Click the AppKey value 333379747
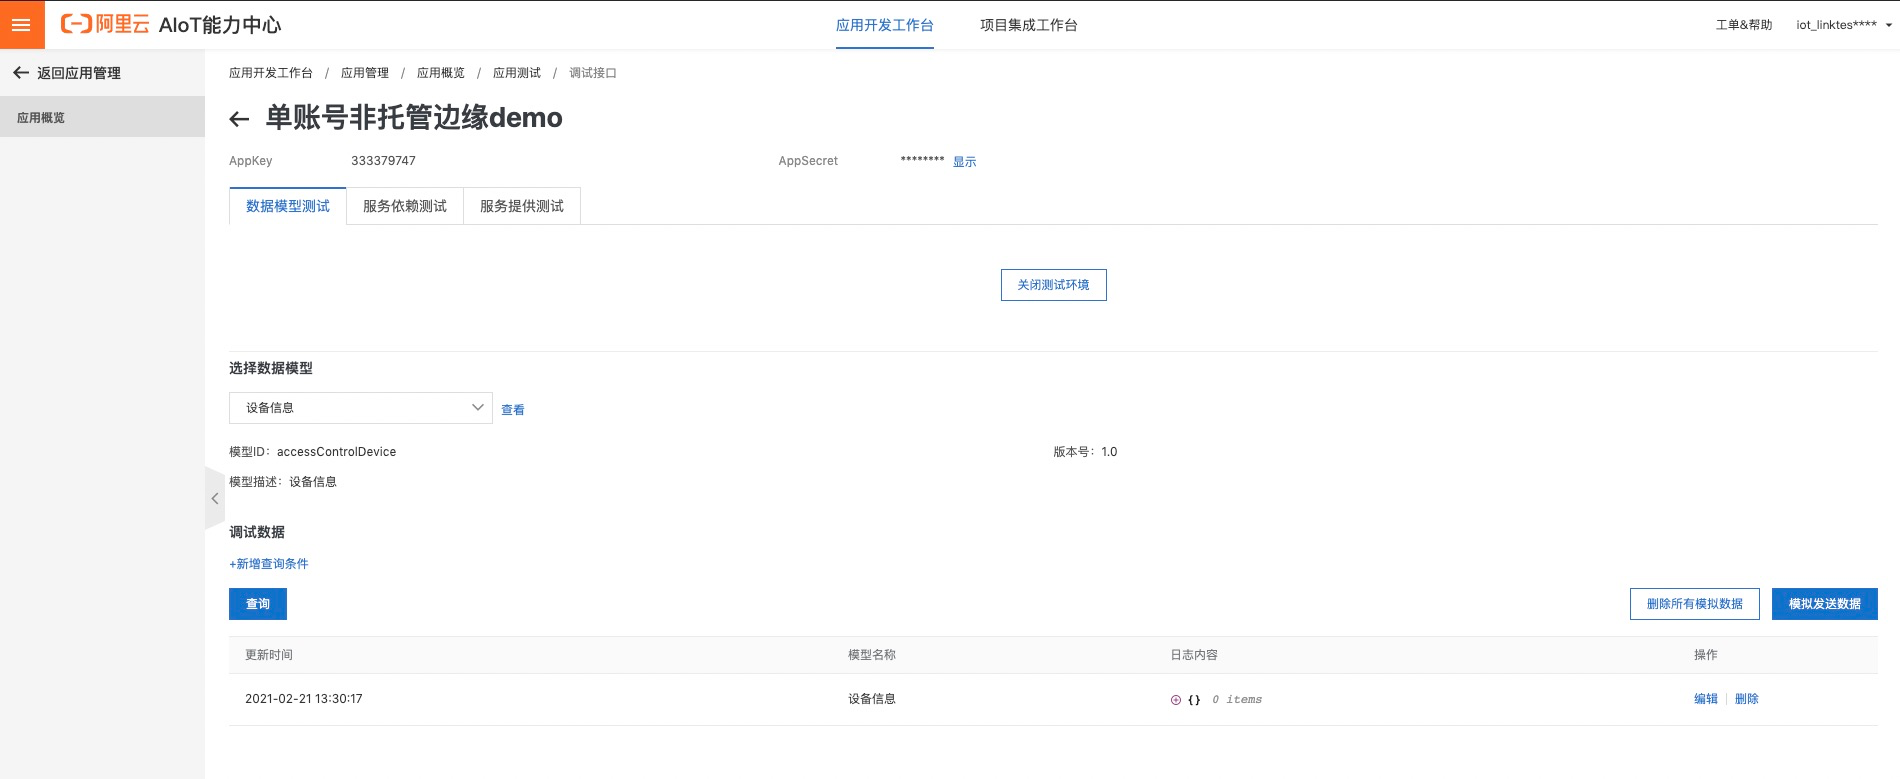 pos(383,161)
